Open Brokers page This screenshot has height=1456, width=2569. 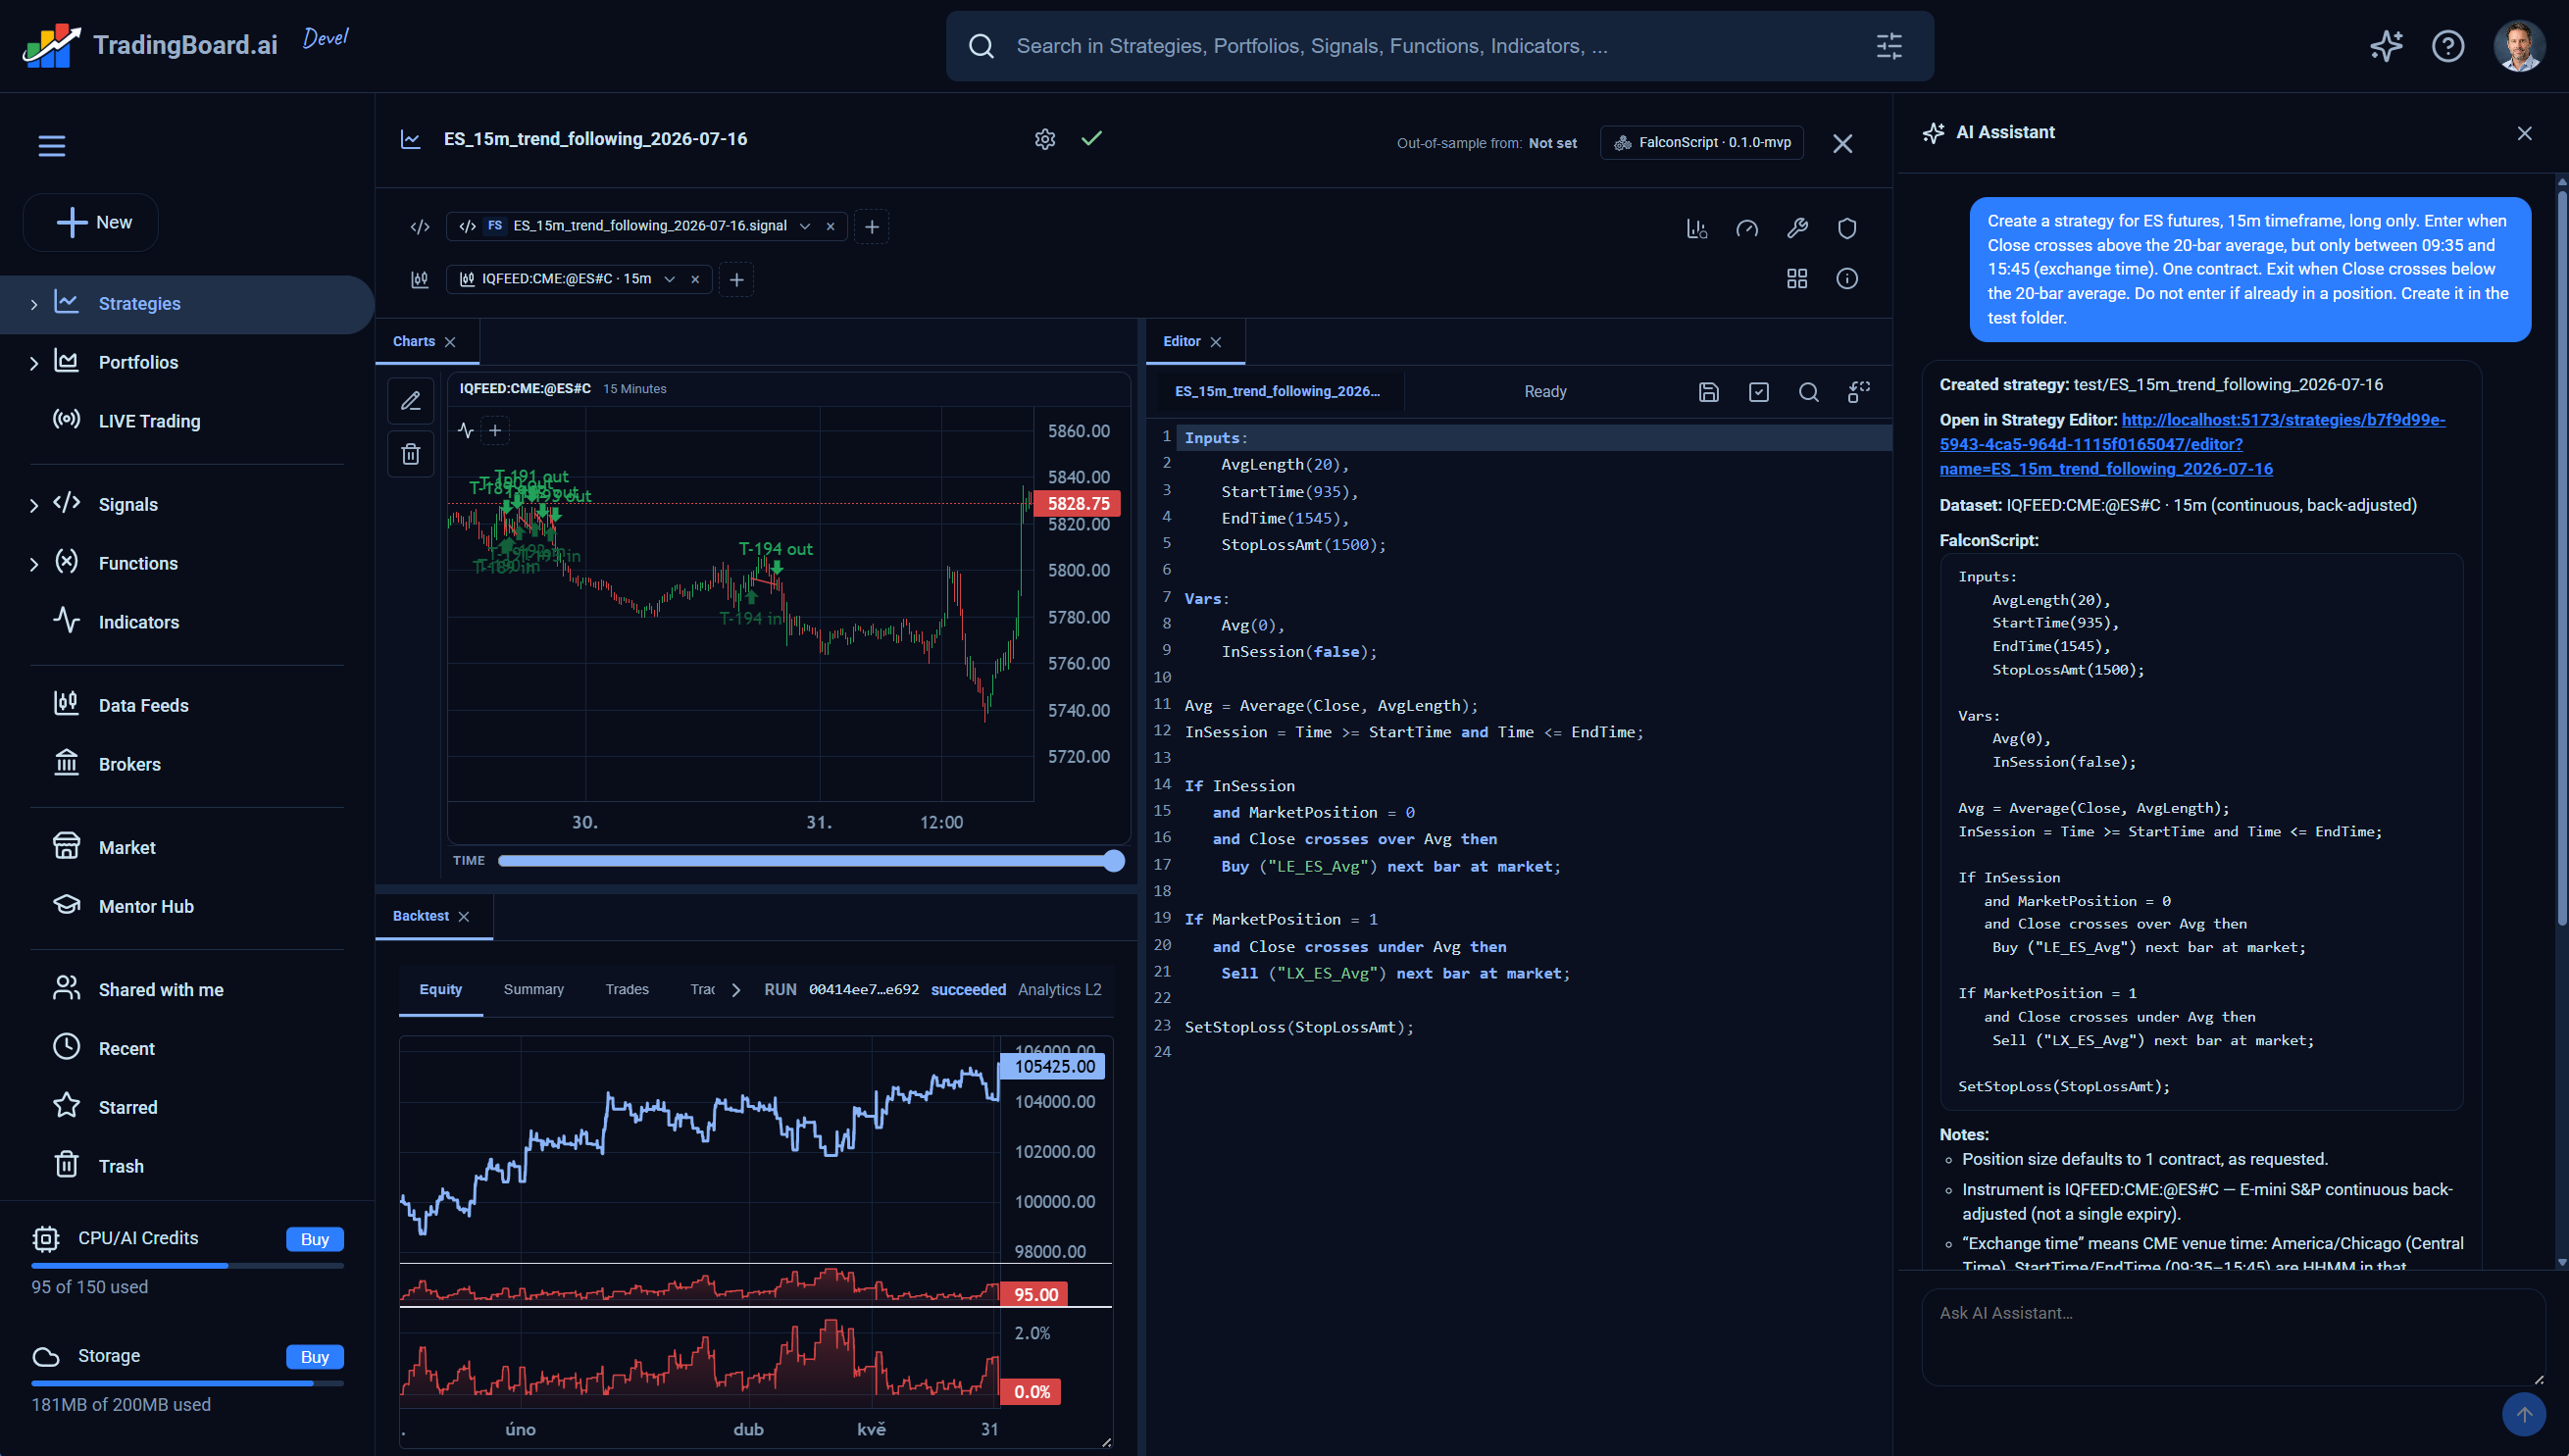click(x=129, y=764)
